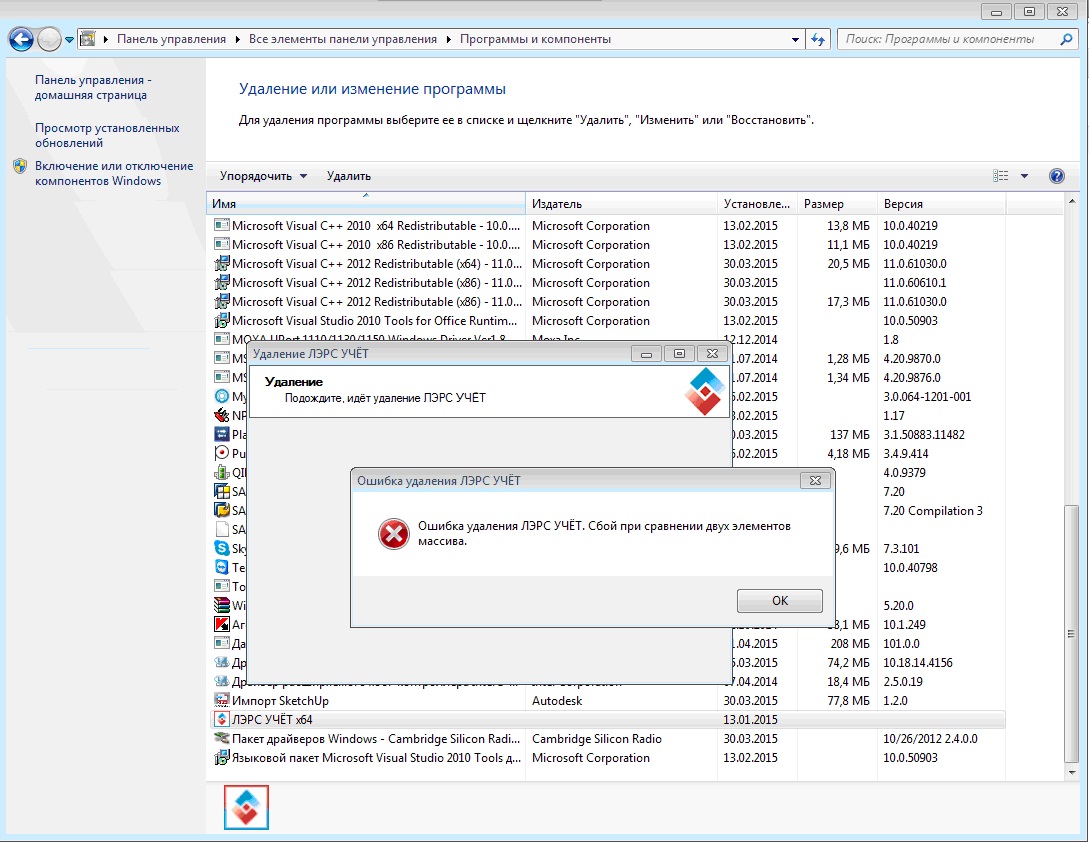This screenshot has height=842, width=1089.
Task: Click the icon of the 4.0.9379 row
Action: pos(222,472)
